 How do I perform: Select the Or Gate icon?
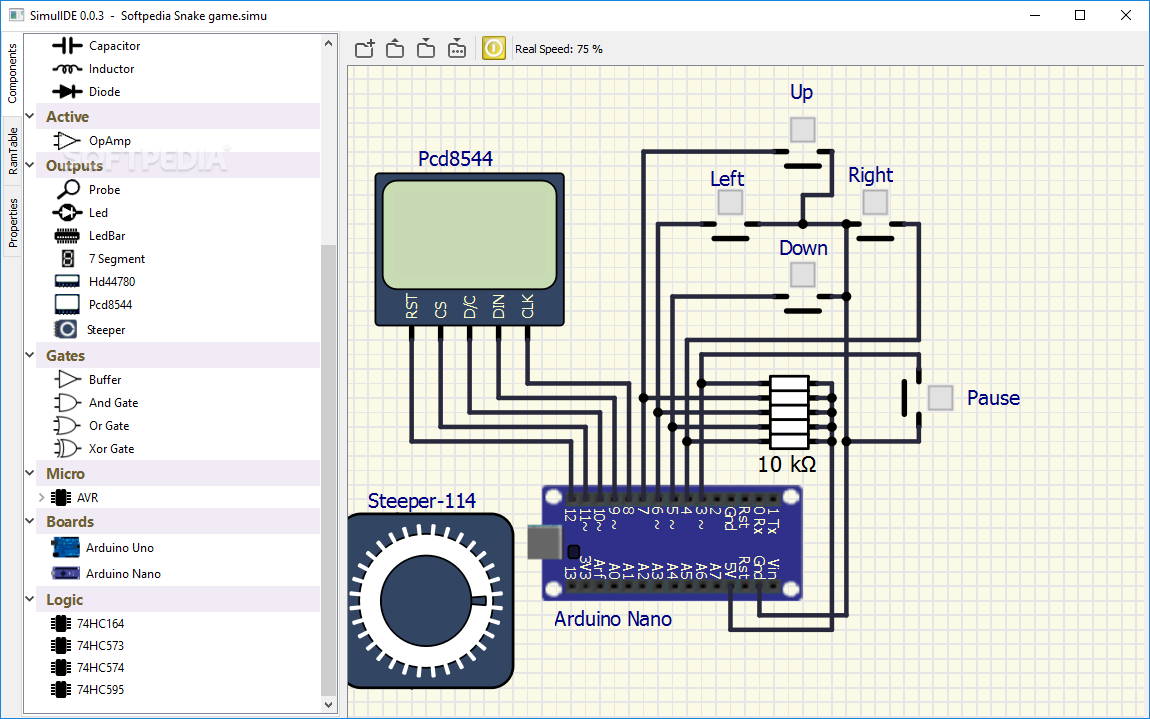(67, 426)
